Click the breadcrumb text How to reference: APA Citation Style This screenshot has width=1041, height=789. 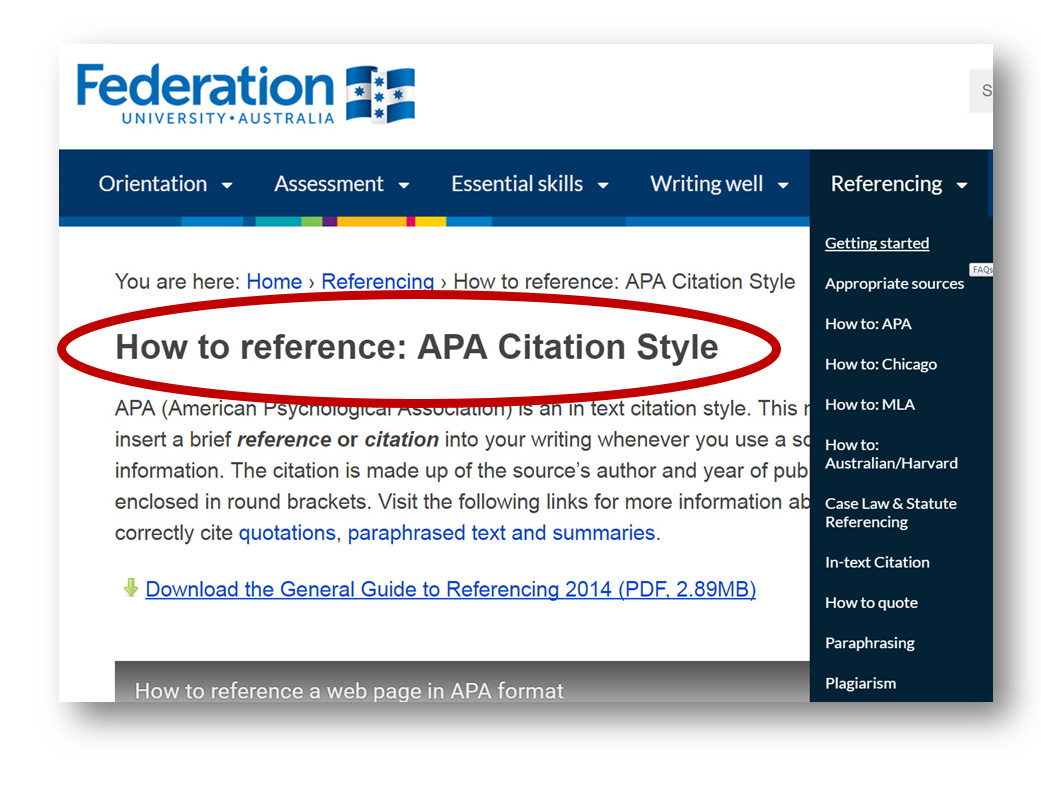pos(624,282)
